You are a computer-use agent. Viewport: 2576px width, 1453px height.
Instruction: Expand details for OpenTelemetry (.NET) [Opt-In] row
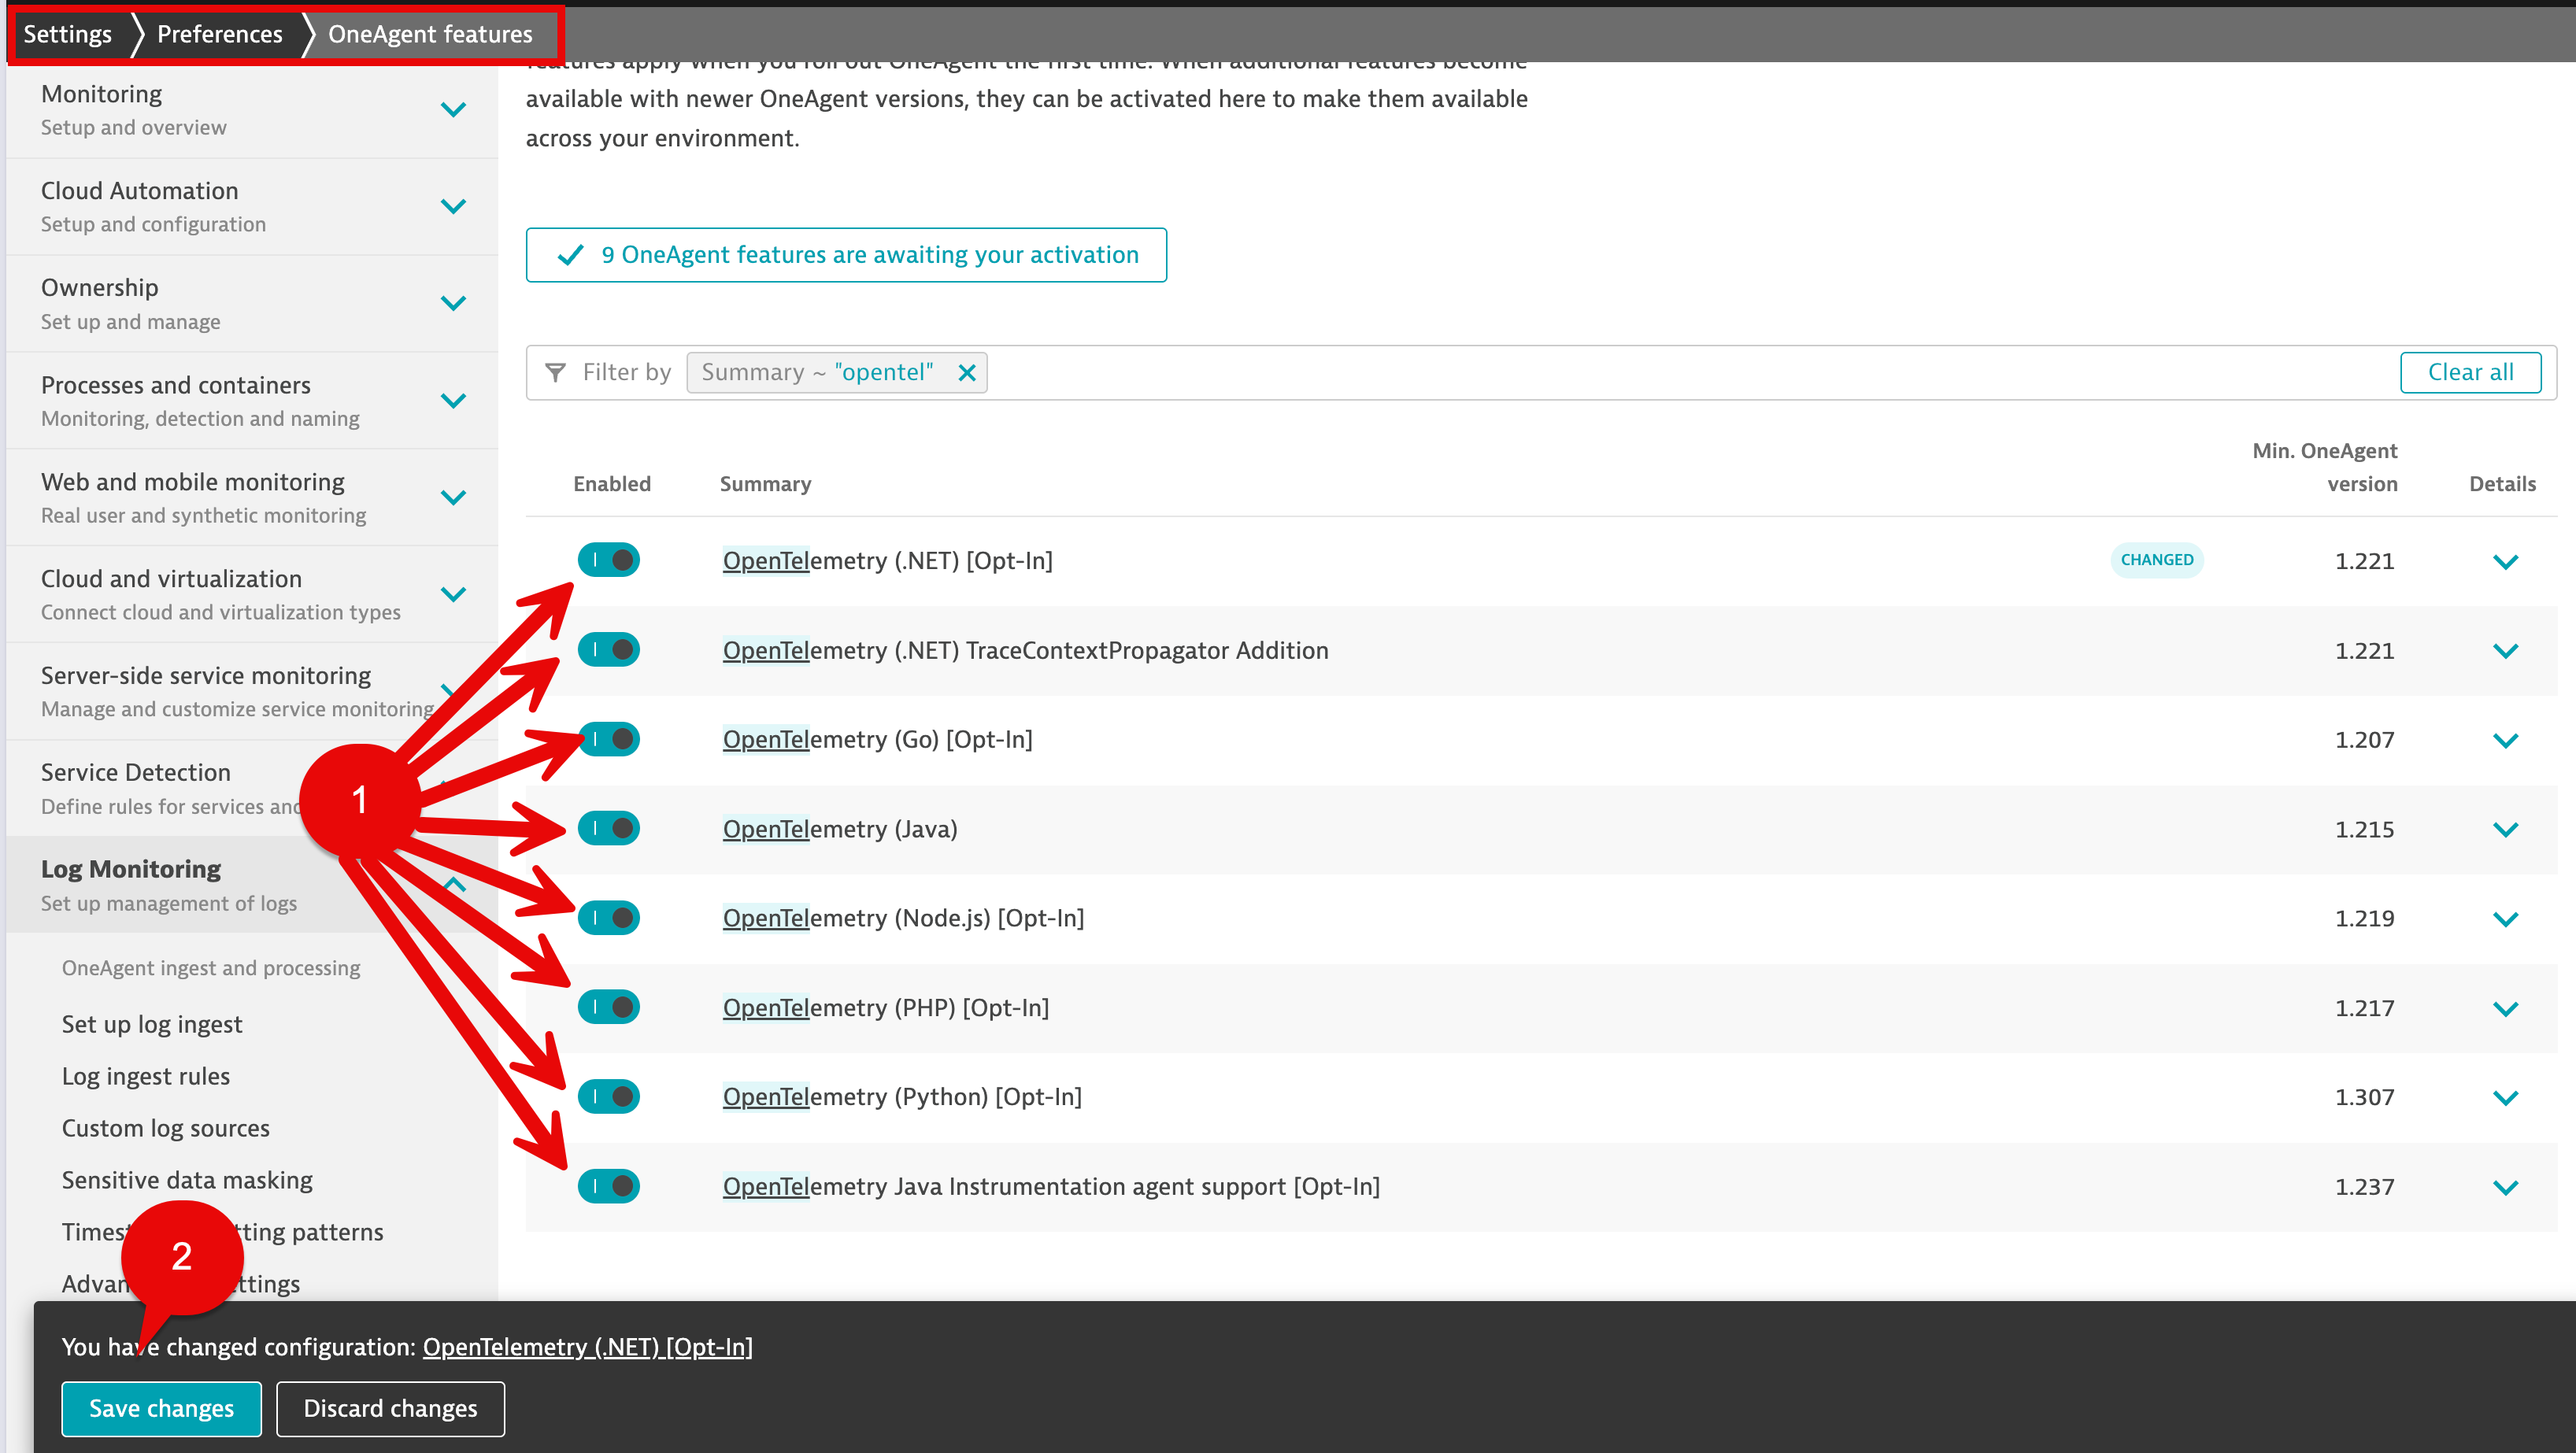point(2505,562)
